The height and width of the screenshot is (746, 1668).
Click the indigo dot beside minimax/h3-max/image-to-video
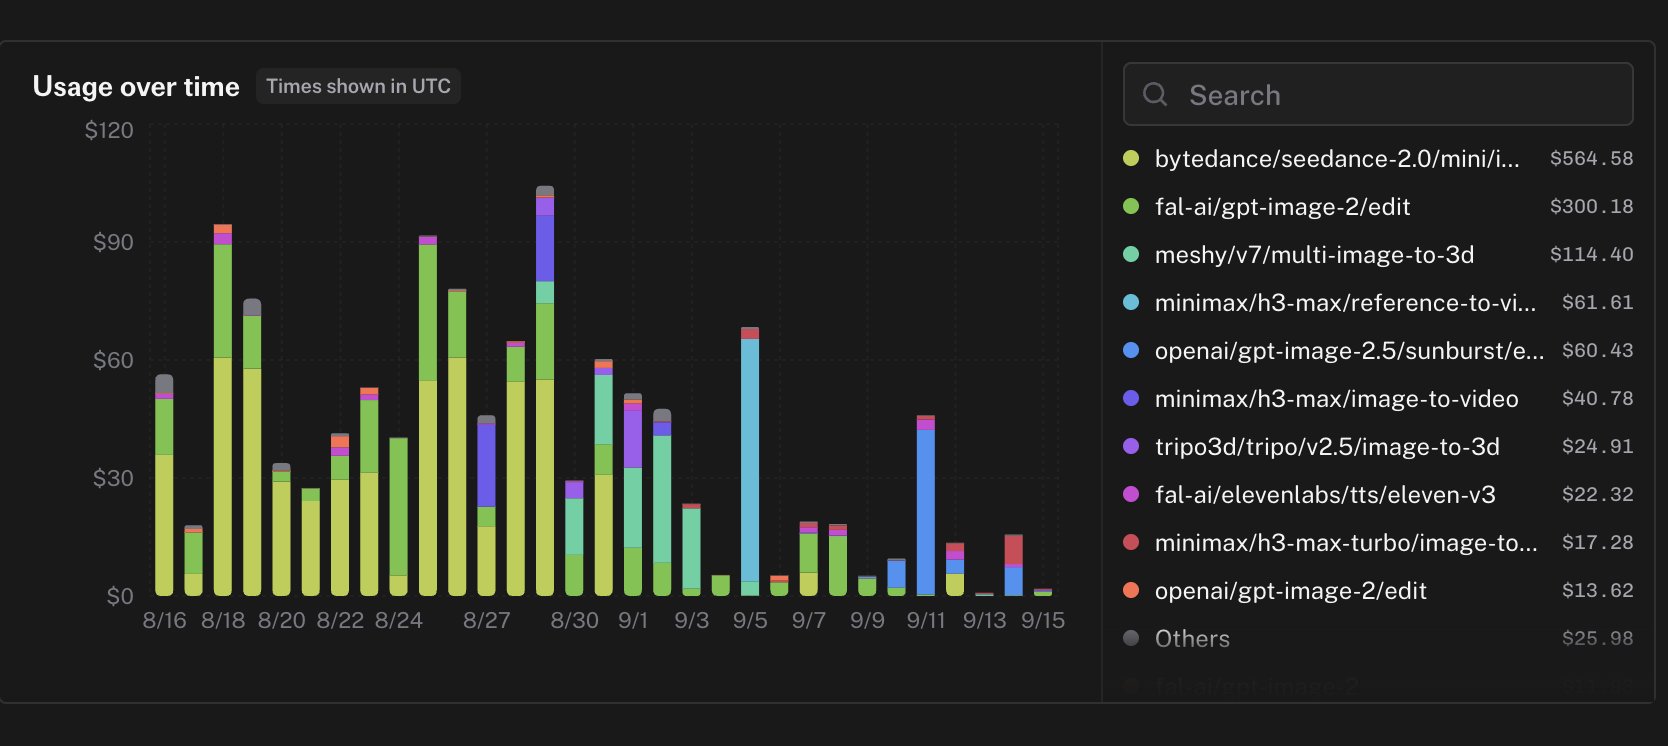click(x=1131, y=398)
